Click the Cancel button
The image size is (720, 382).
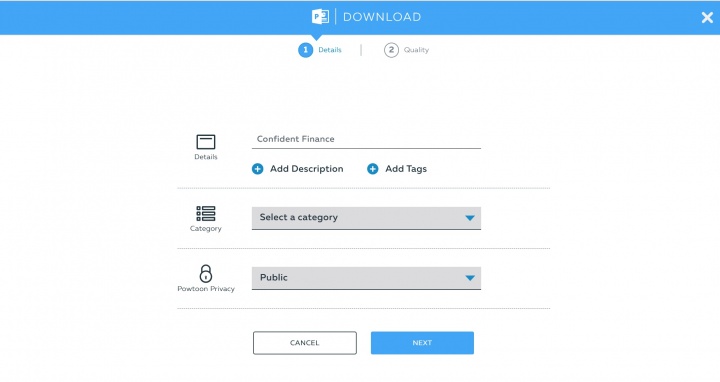pyautogui.click(x=304, y=343)
